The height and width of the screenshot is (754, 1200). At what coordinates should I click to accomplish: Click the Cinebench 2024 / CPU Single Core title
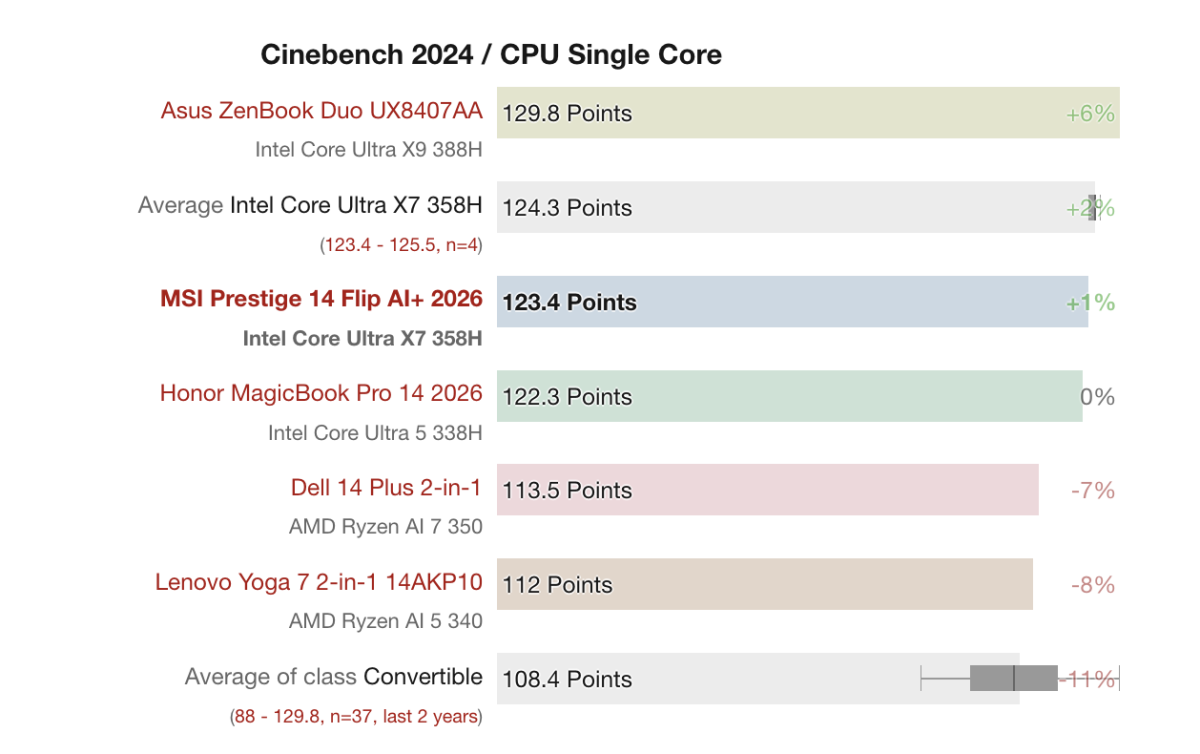pos(491,54)
